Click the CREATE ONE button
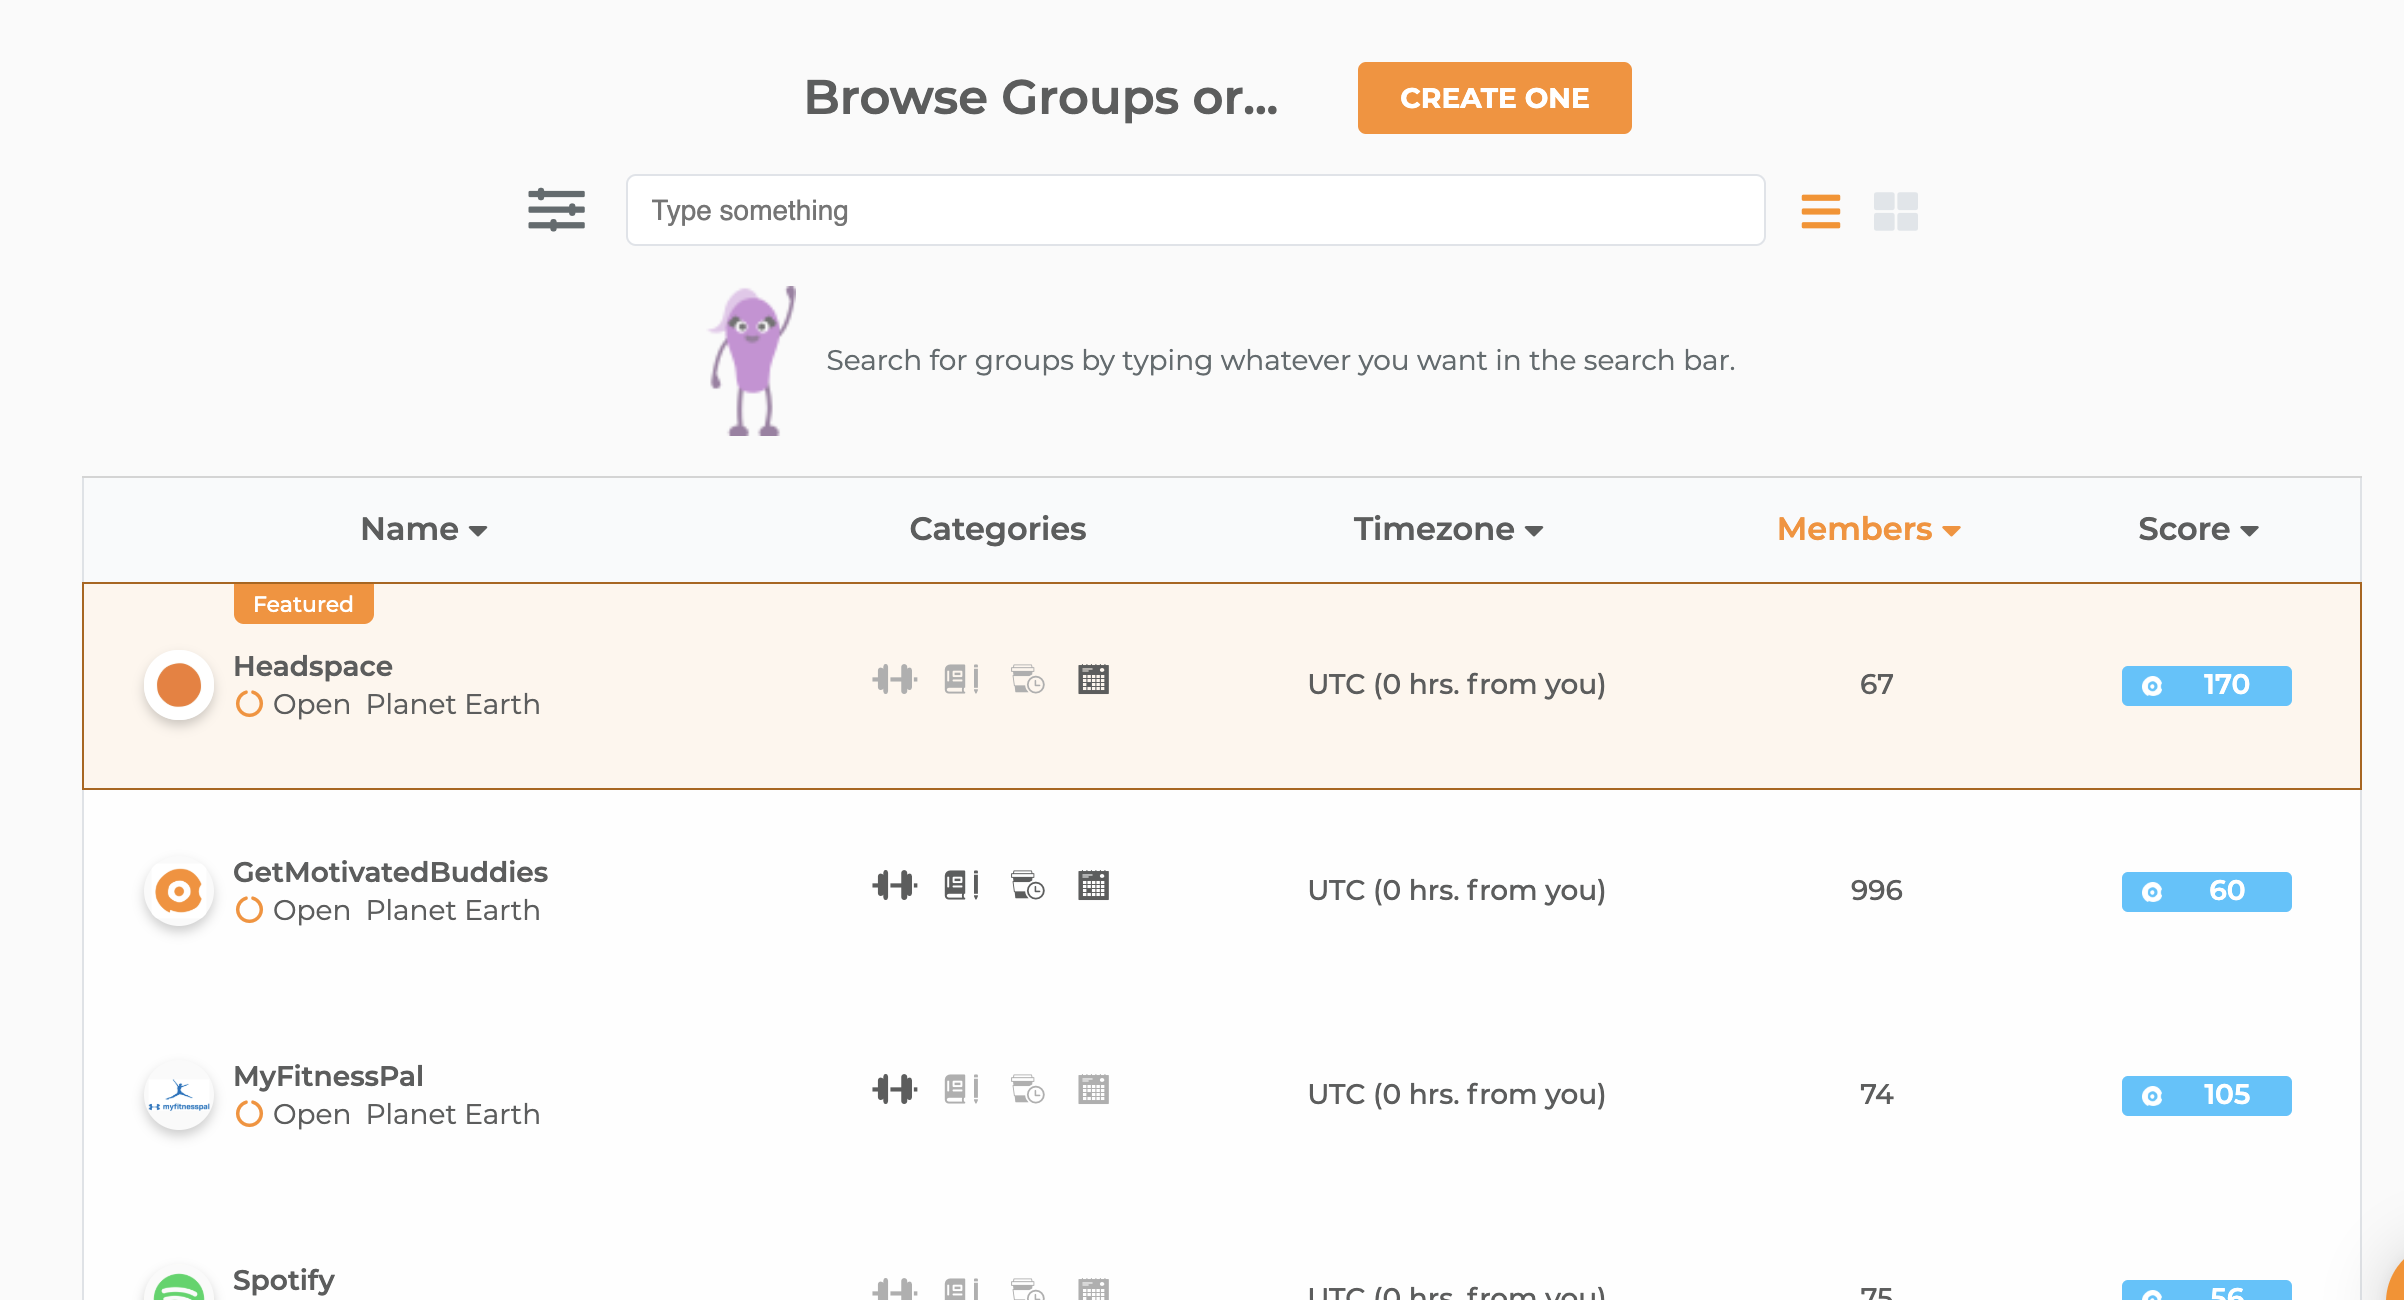The width and height of the screenshot is (2404, 1300). point(1495,98)
